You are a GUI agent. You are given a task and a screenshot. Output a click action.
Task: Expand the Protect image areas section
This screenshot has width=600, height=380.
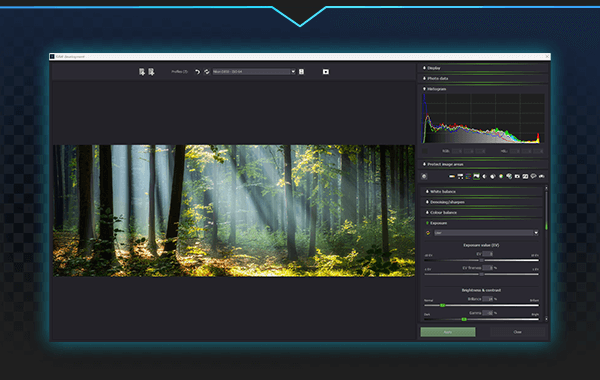[484, 164]
